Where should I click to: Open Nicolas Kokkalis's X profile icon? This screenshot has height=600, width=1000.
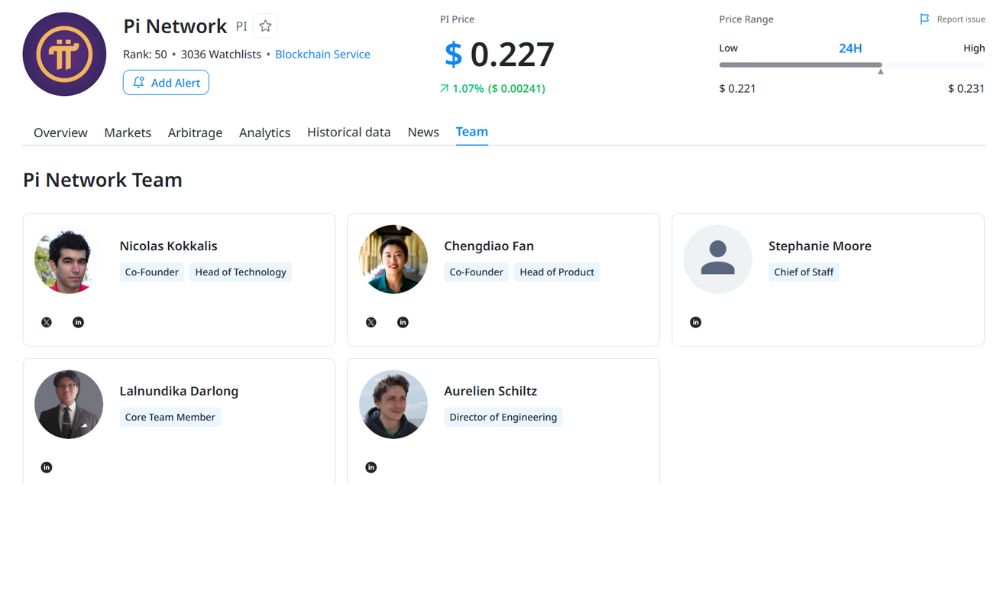tap(46, 322)
